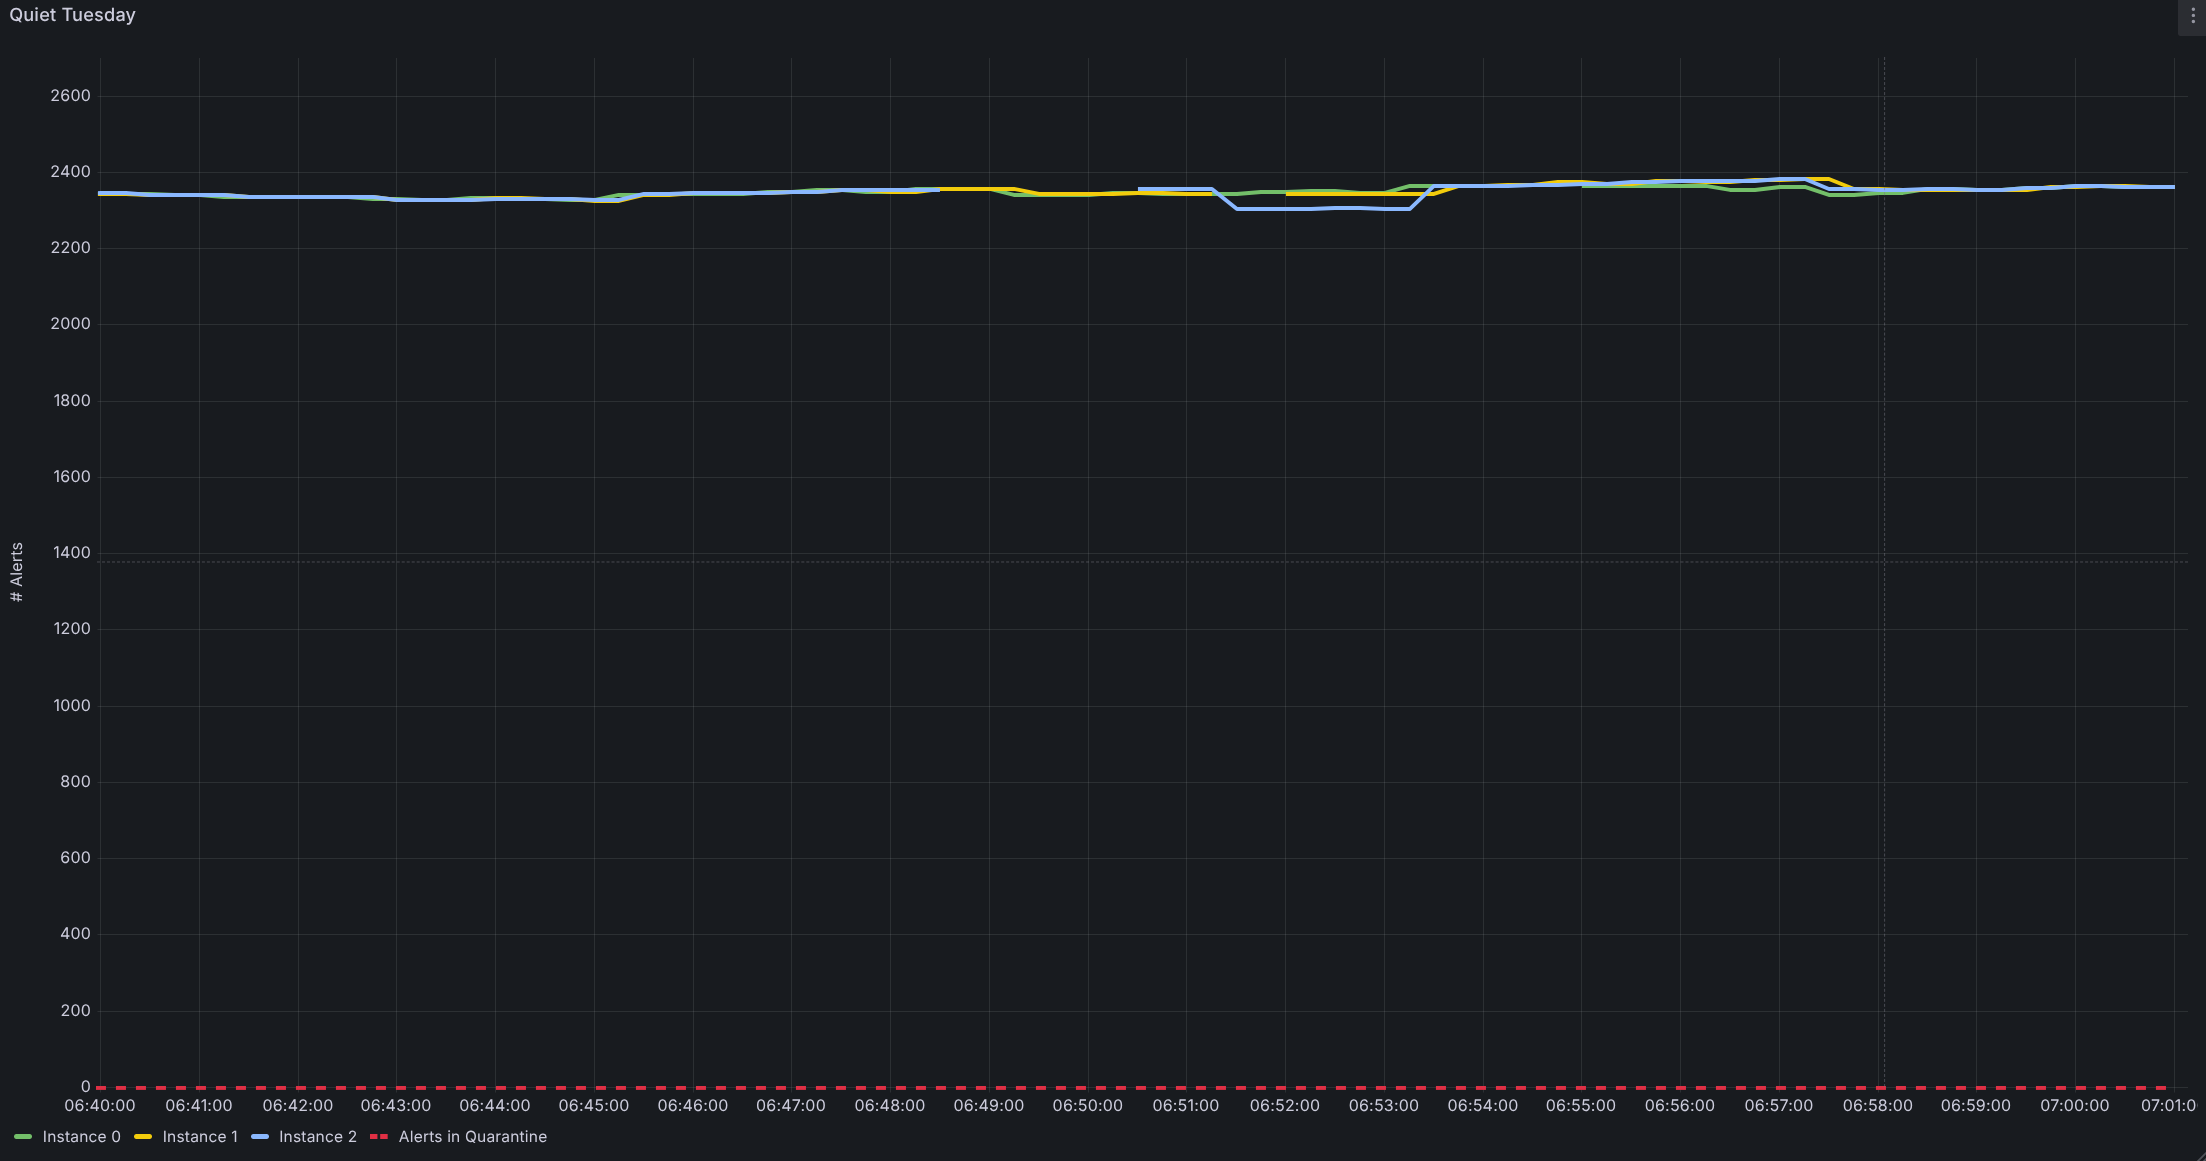Click the green Instance 0 color swatch
The image size is (2206, 1161).
click(23, 1137)
